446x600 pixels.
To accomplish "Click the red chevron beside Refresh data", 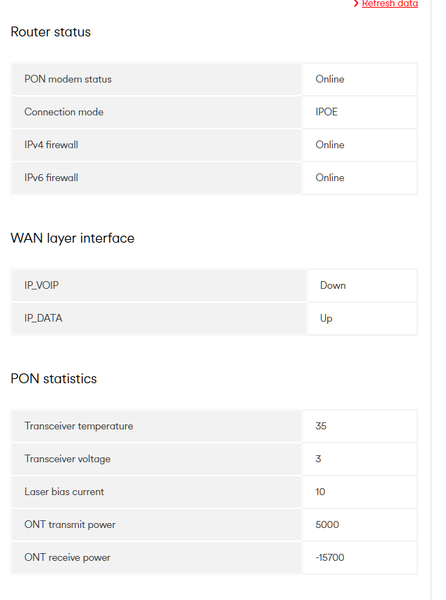I will pos(356,3).
